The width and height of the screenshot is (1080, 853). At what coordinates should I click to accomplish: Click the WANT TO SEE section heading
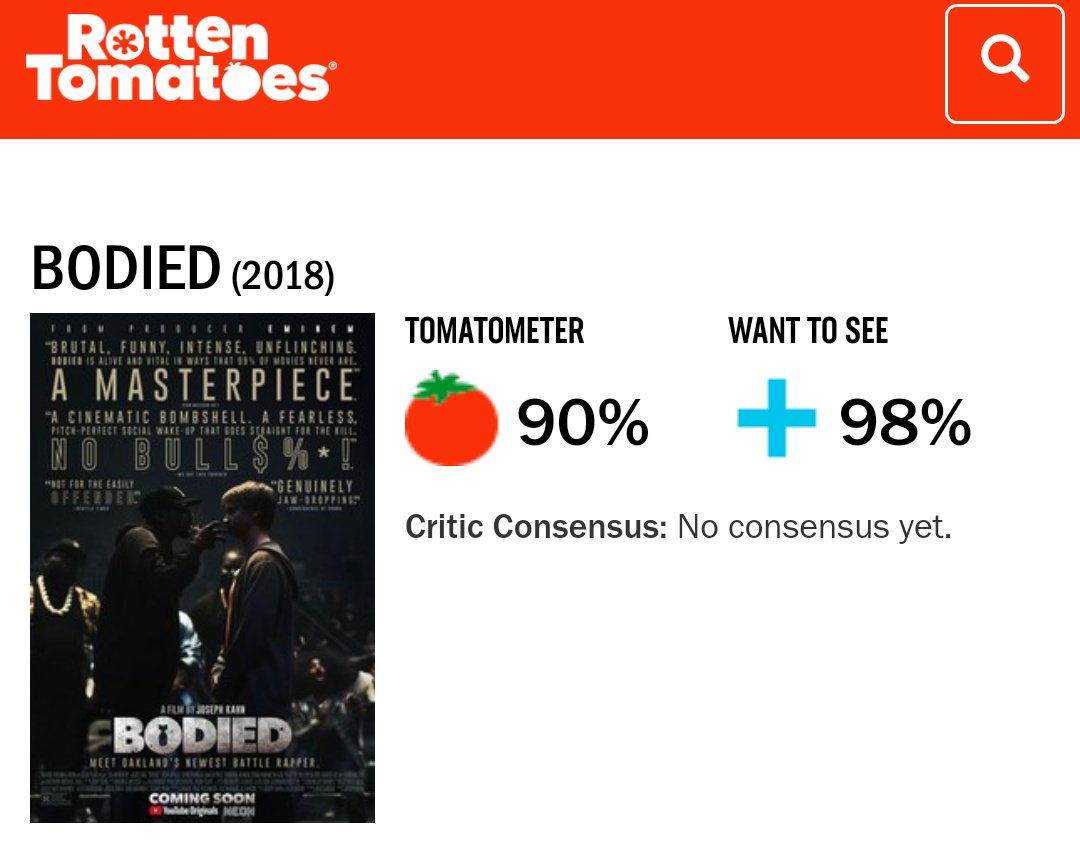(812, 330)
